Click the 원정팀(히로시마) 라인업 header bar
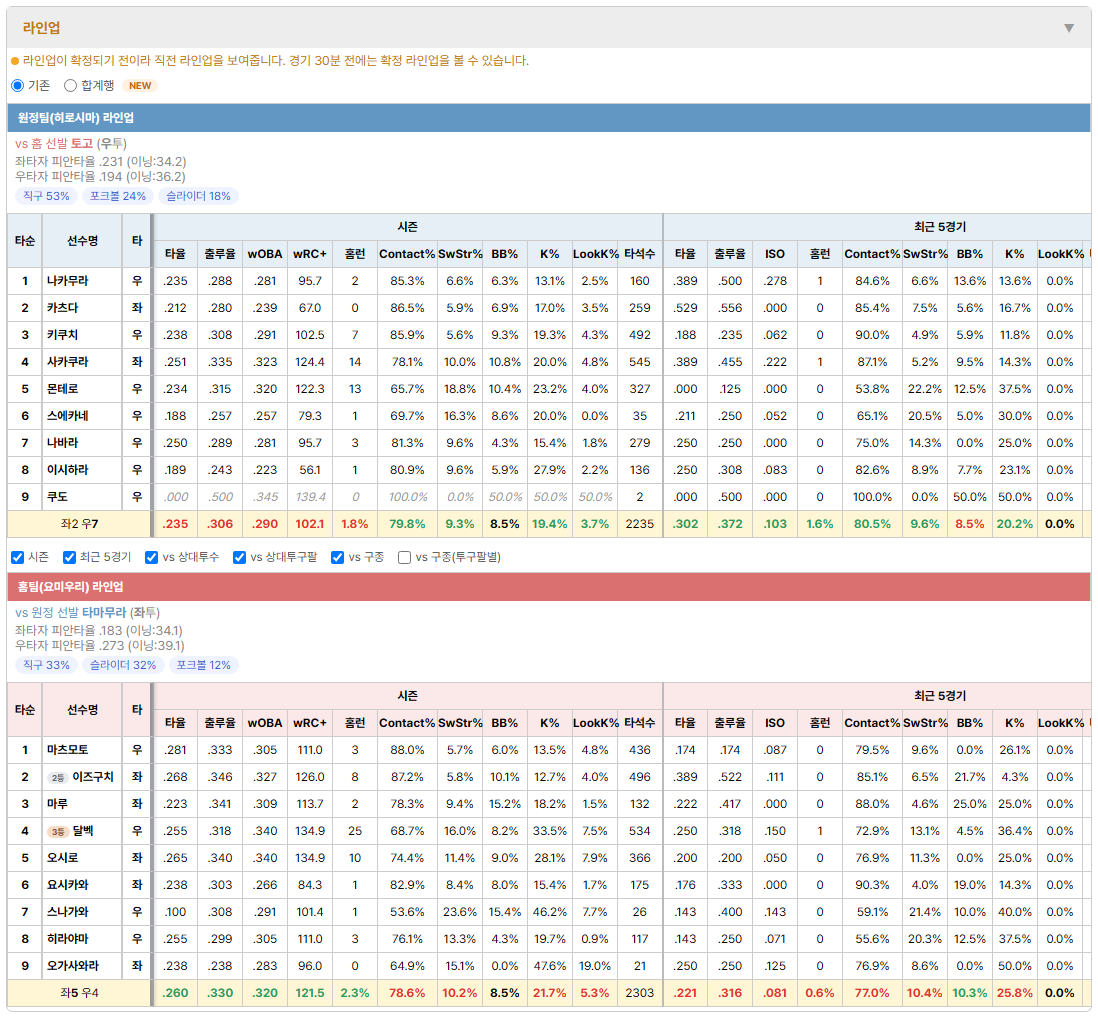Viewport: 1098px width, 1018px height. point(549,118)
